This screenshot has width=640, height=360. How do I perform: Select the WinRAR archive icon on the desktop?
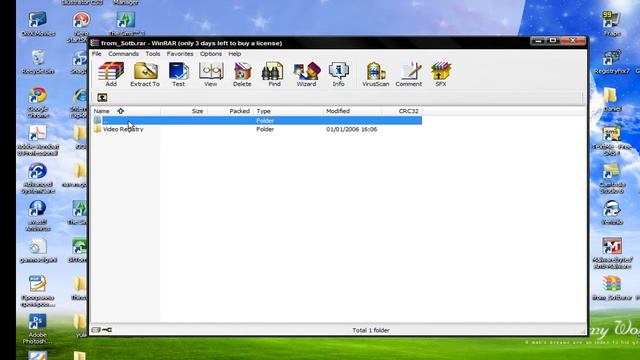click(x=612, y=288)
